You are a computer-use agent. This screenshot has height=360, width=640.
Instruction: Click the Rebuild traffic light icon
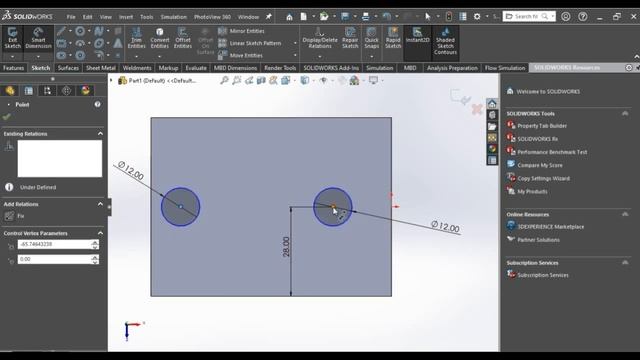pyautogui.click(x=449, y=17)
